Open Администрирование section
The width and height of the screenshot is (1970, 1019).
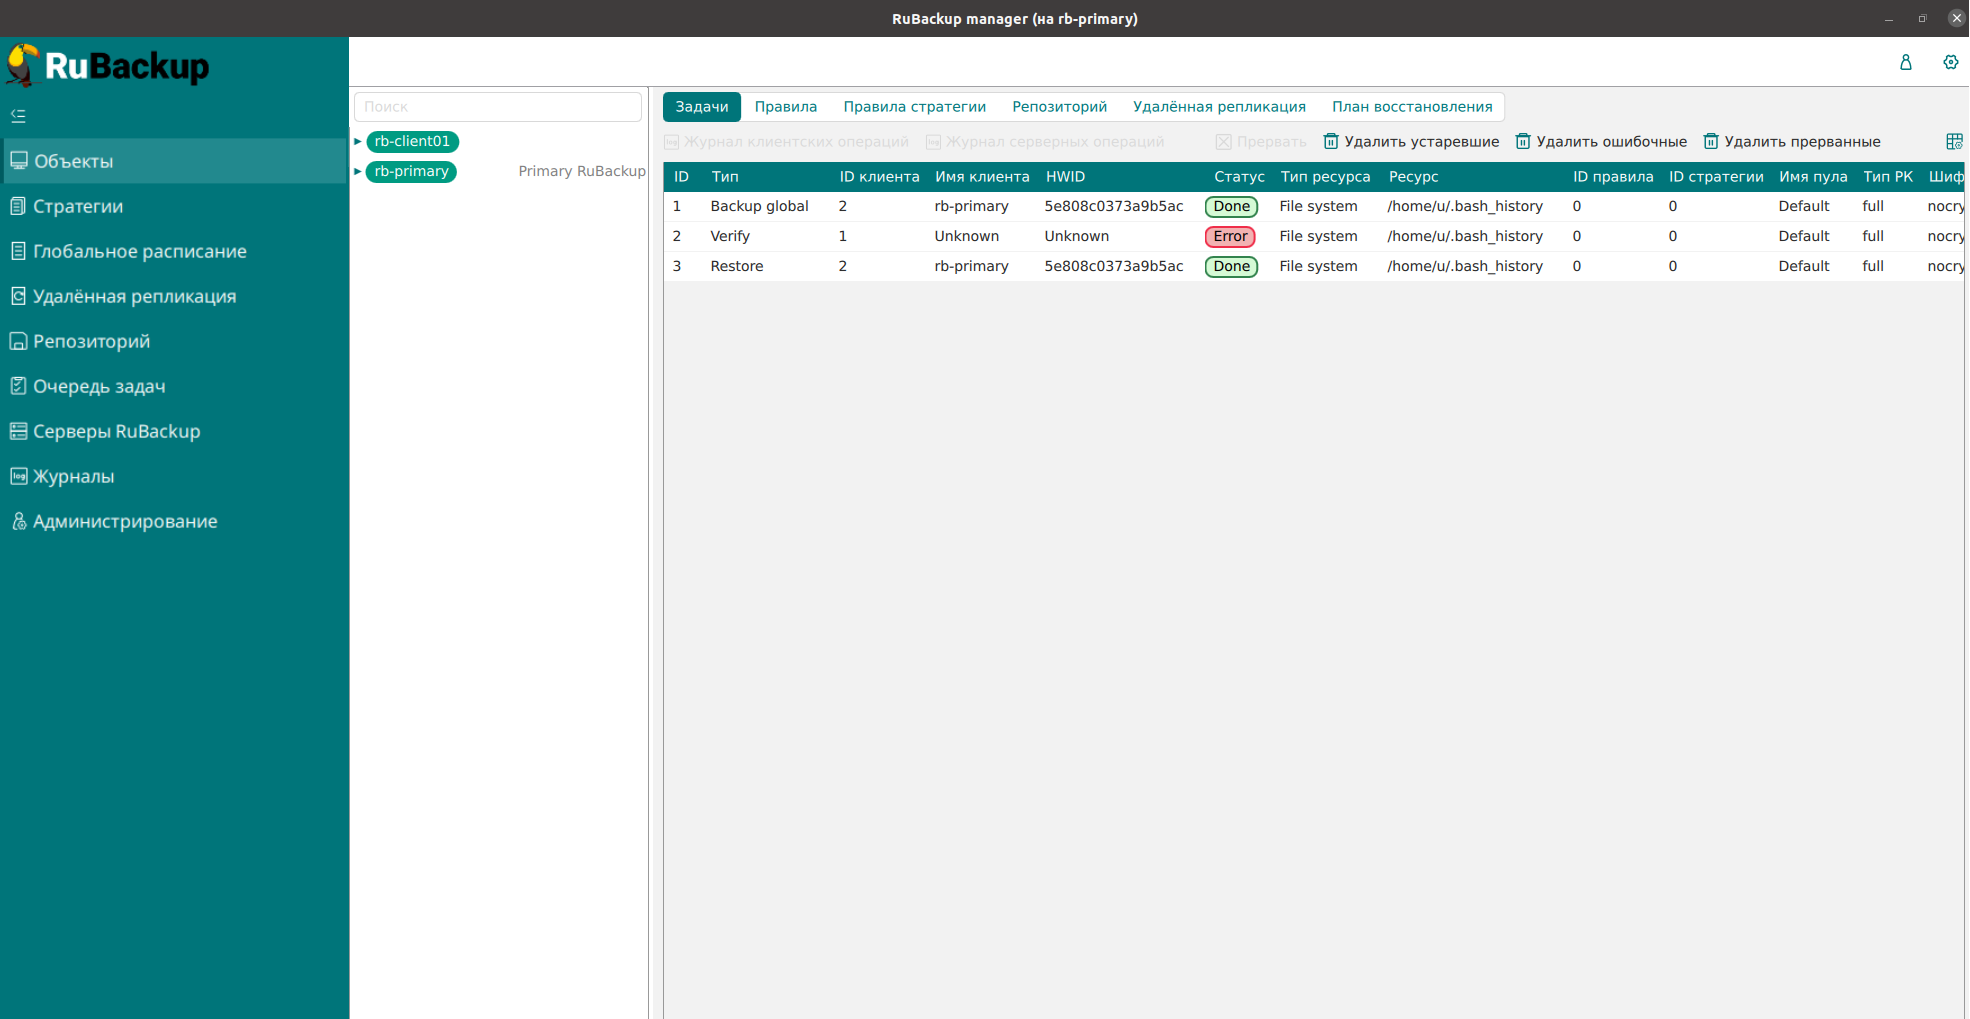[124, 521]
